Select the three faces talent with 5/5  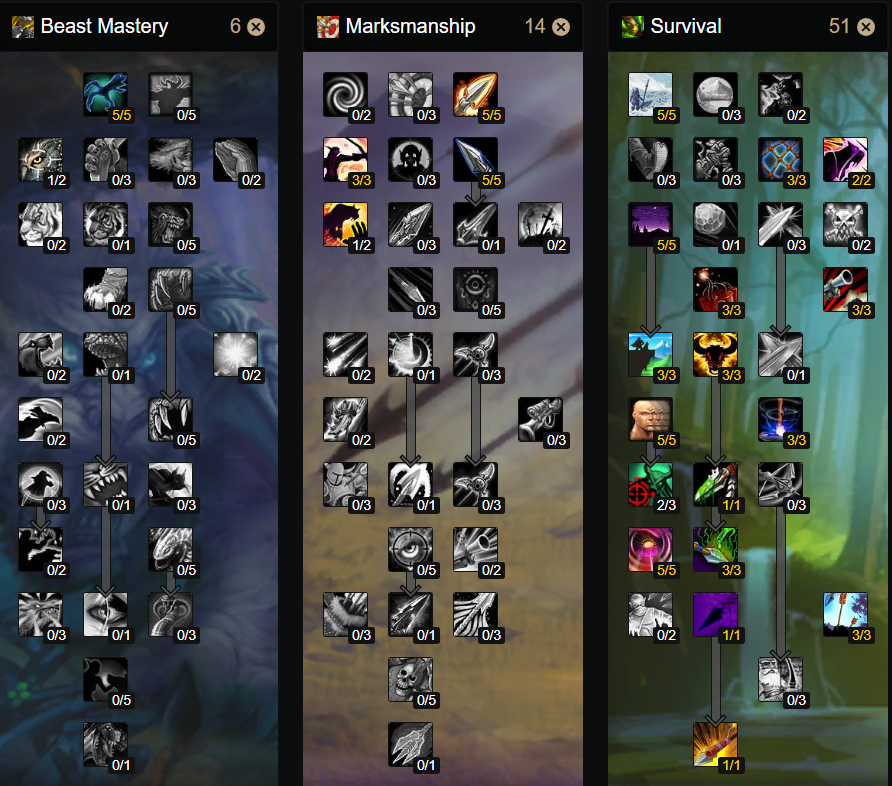(650, 419)
